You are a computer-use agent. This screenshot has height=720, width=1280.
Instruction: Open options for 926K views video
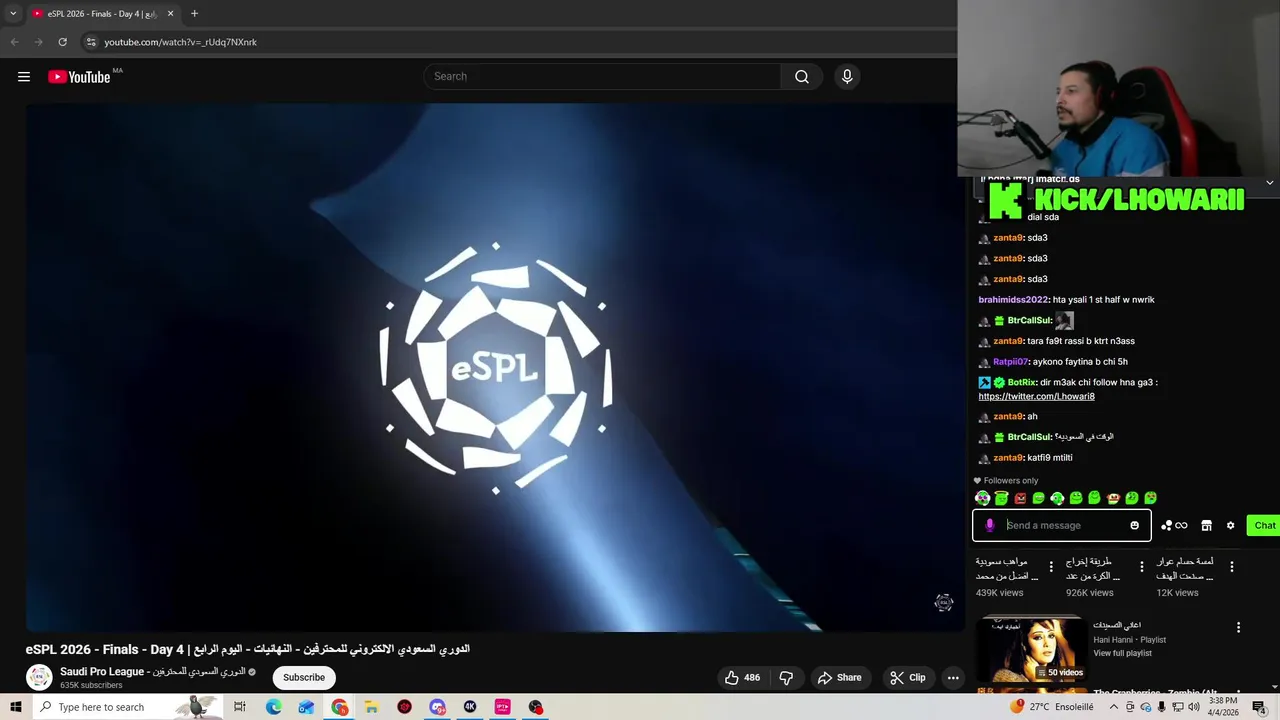point(1142,567)
